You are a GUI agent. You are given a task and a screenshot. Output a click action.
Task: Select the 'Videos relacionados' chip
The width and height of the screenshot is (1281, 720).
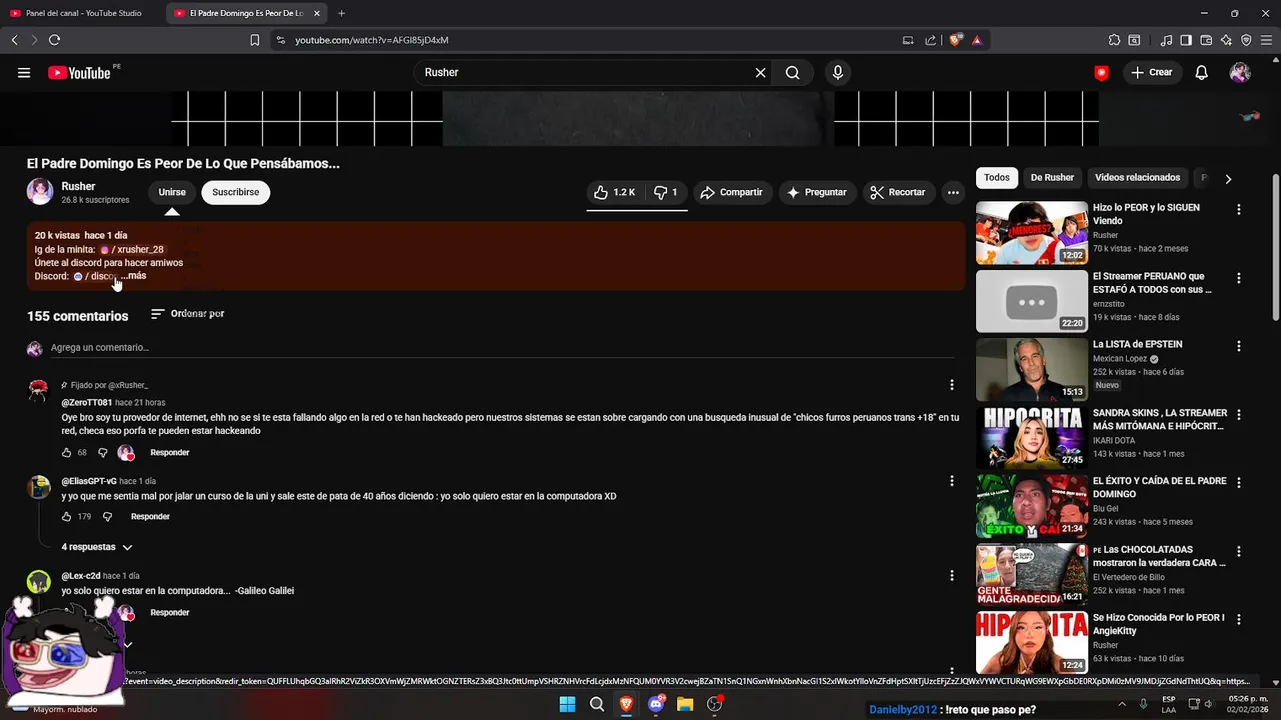(1137, 178)
